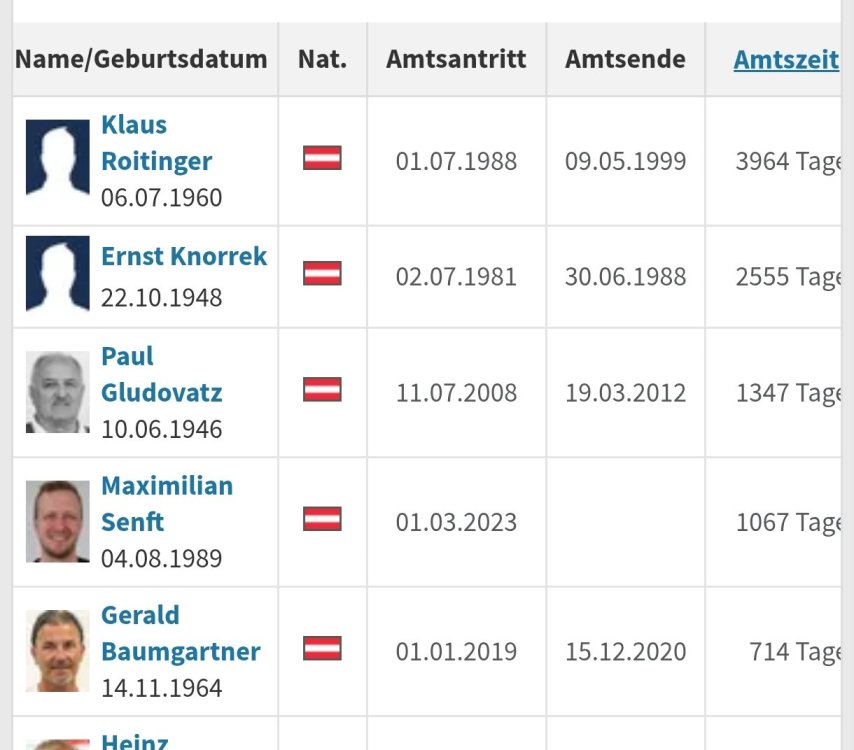
Task: Click Austrian flag in Gerald Baumgartner row
Action: [x=322, y=649]
